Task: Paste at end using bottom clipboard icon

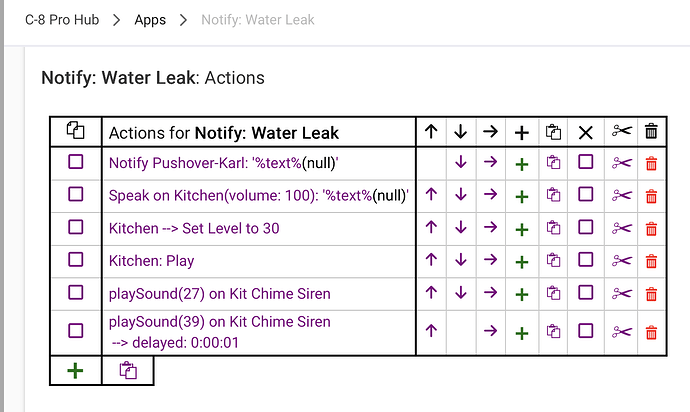Action: (128, 371)
